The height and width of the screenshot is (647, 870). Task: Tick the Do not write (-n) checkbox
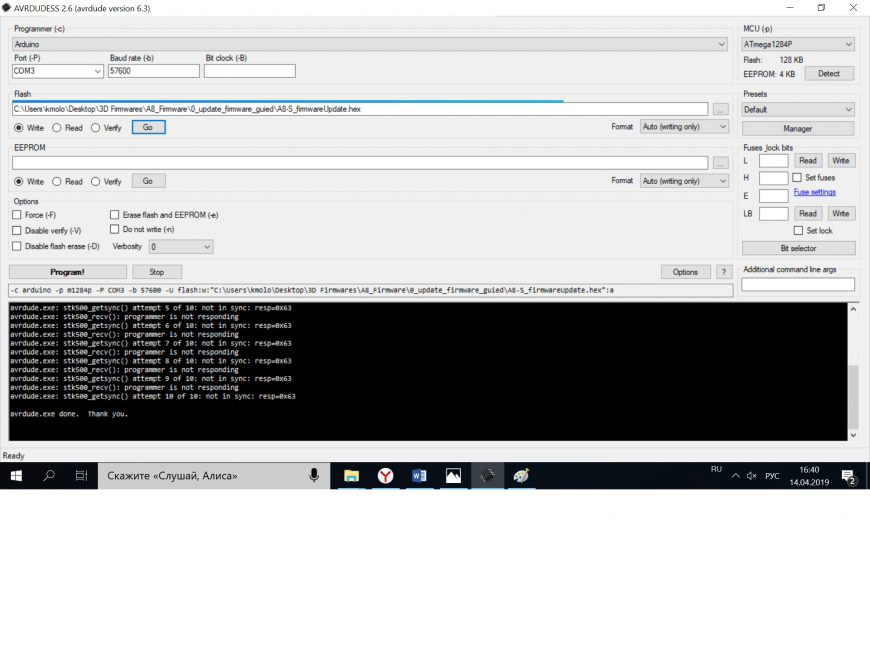tap(114, 229)
